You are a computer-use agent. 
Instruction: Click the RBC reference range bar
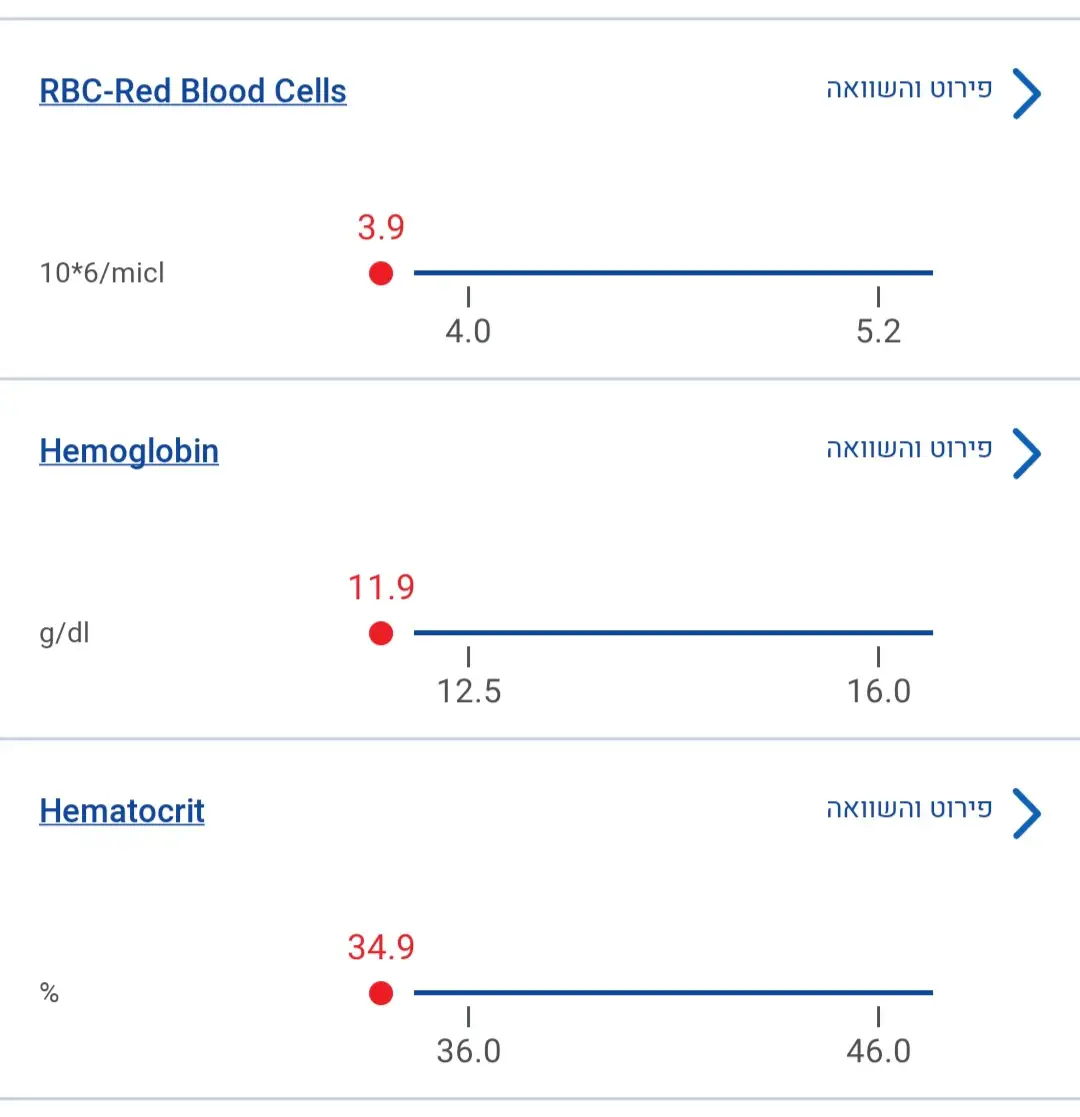(x=673, y=272)
